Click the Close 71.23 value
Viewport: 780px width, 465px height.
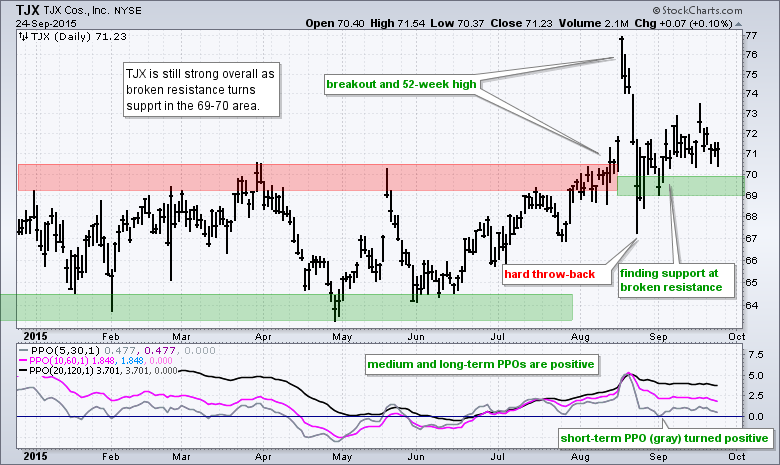click(x=521, y=23)
